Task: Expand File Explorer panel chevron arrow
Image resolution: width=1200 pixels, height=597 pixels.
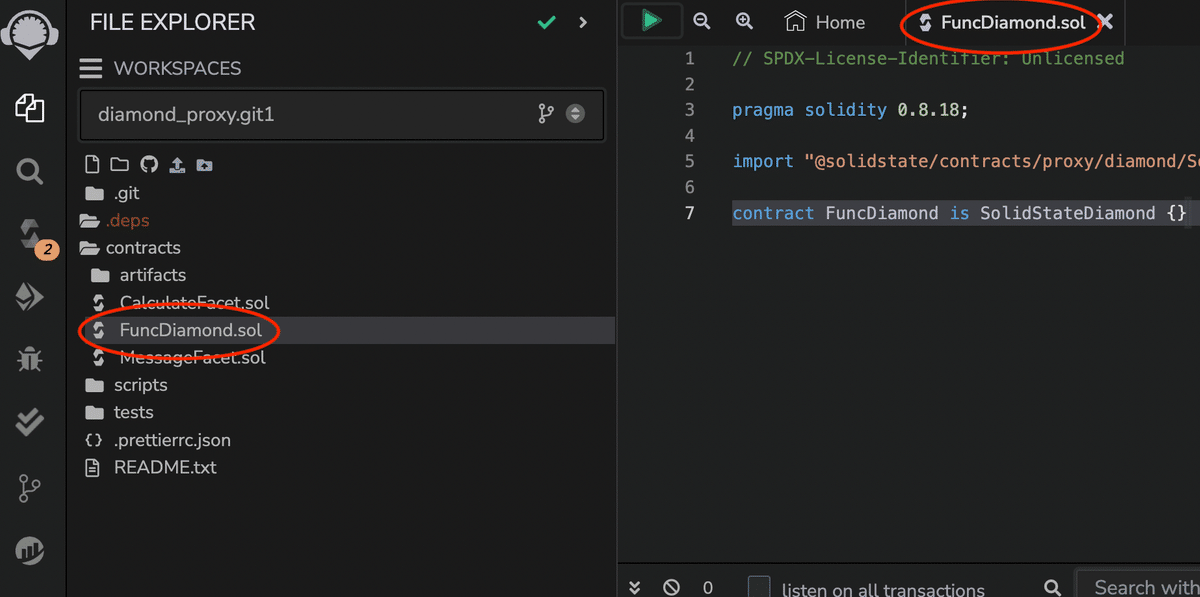Action: (x=583, y=22)
